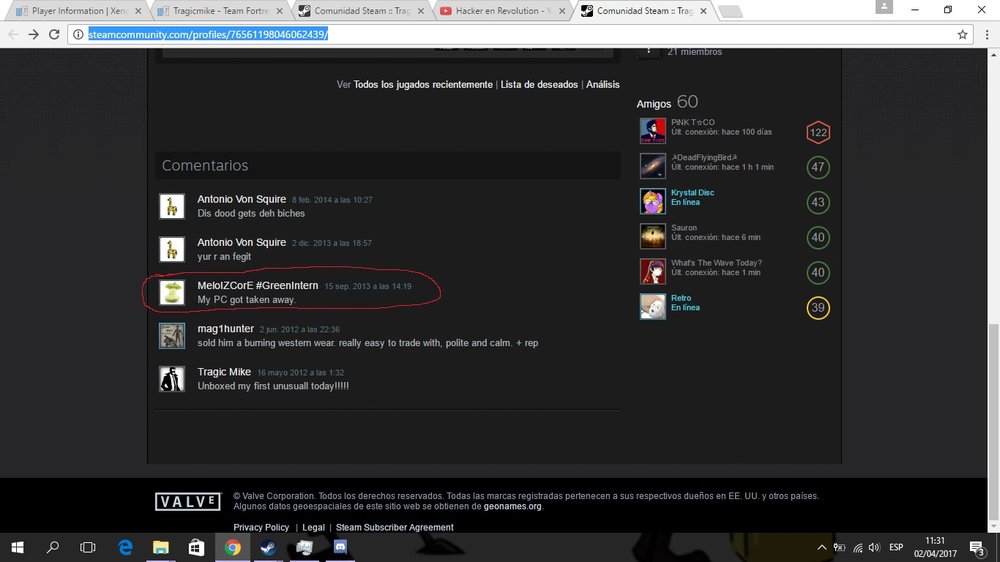The width and height of the screenshot is (1000, 562).
Task: Open the Amigos friends list heading
Action: point(654,103)
